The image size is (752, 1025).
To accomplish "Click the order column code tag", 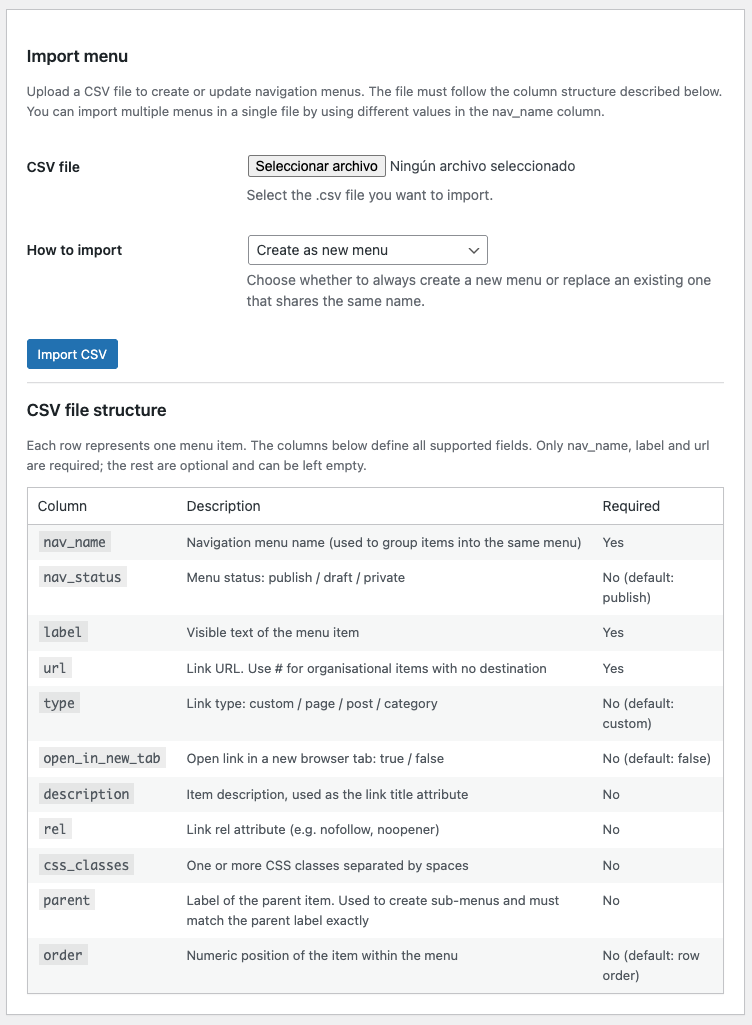I will (63, 955).
